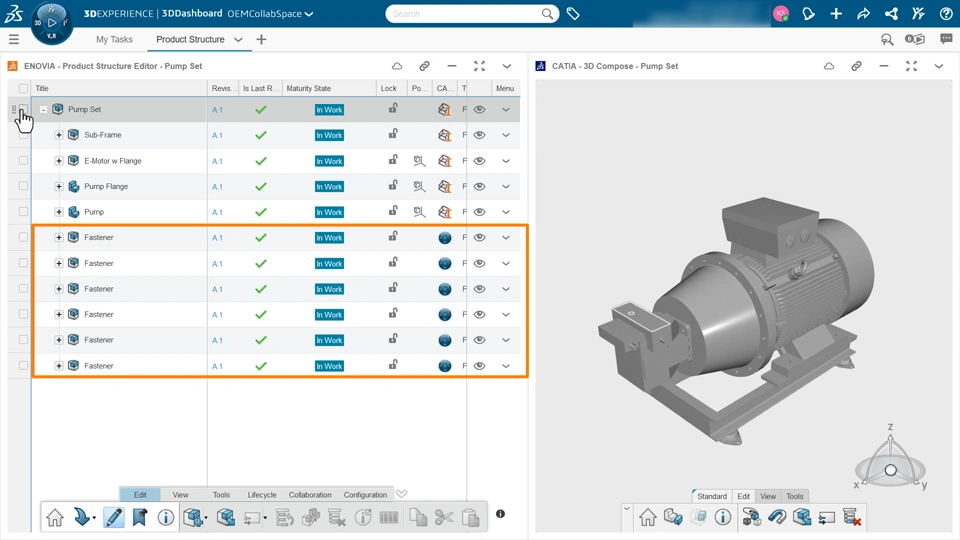The image size is (960, 540).
Task: Sort by Maturity State column header
Action: pos(309,88)
